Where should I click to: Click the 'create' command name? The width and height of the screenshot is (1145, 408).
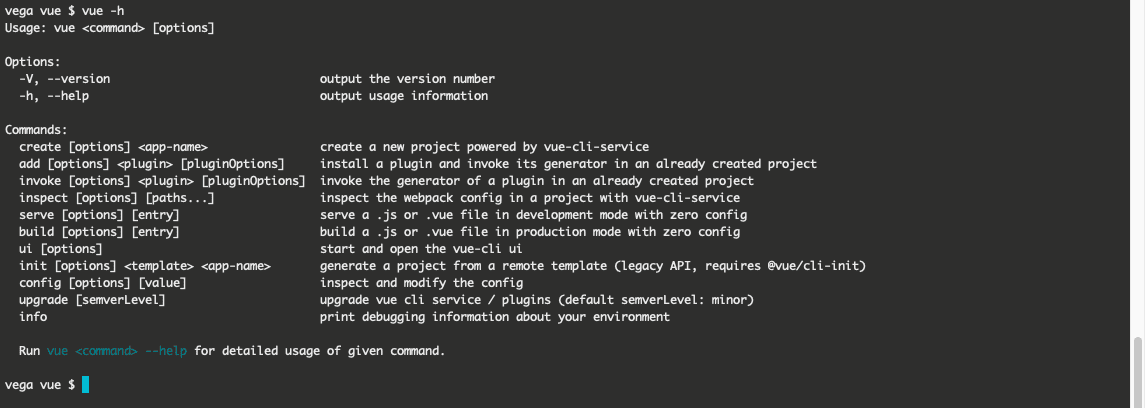tap(40, 147)
